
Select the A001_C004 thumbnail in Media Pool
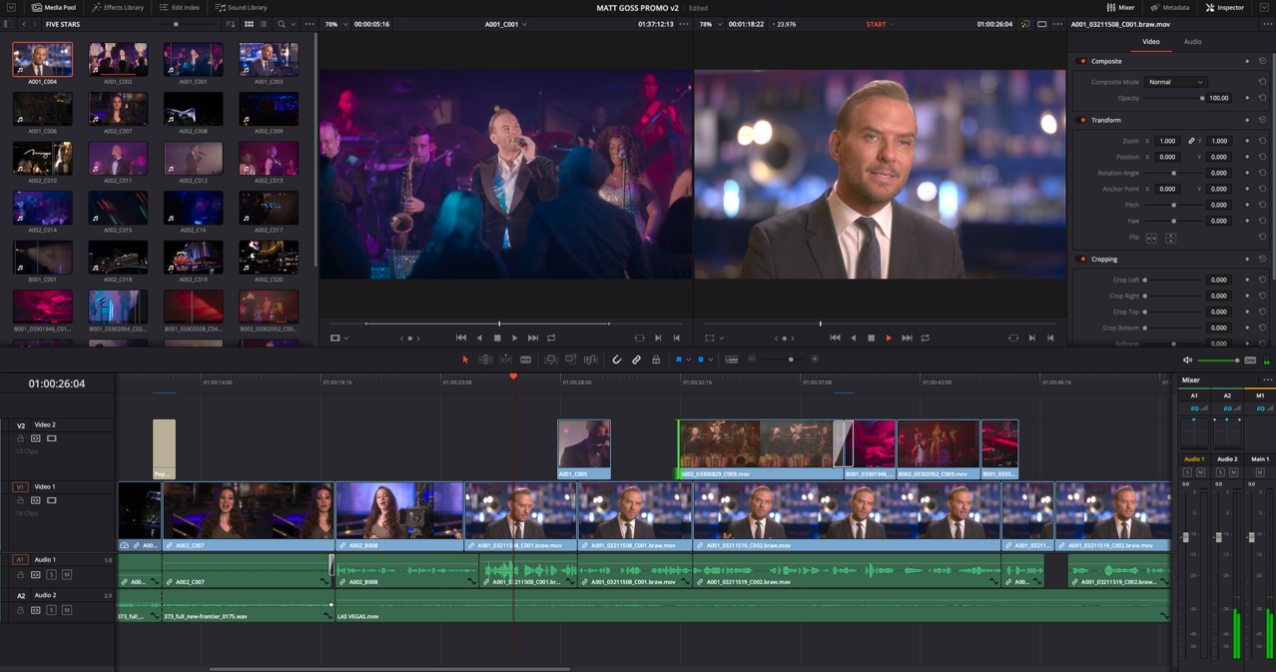point(42,60)
